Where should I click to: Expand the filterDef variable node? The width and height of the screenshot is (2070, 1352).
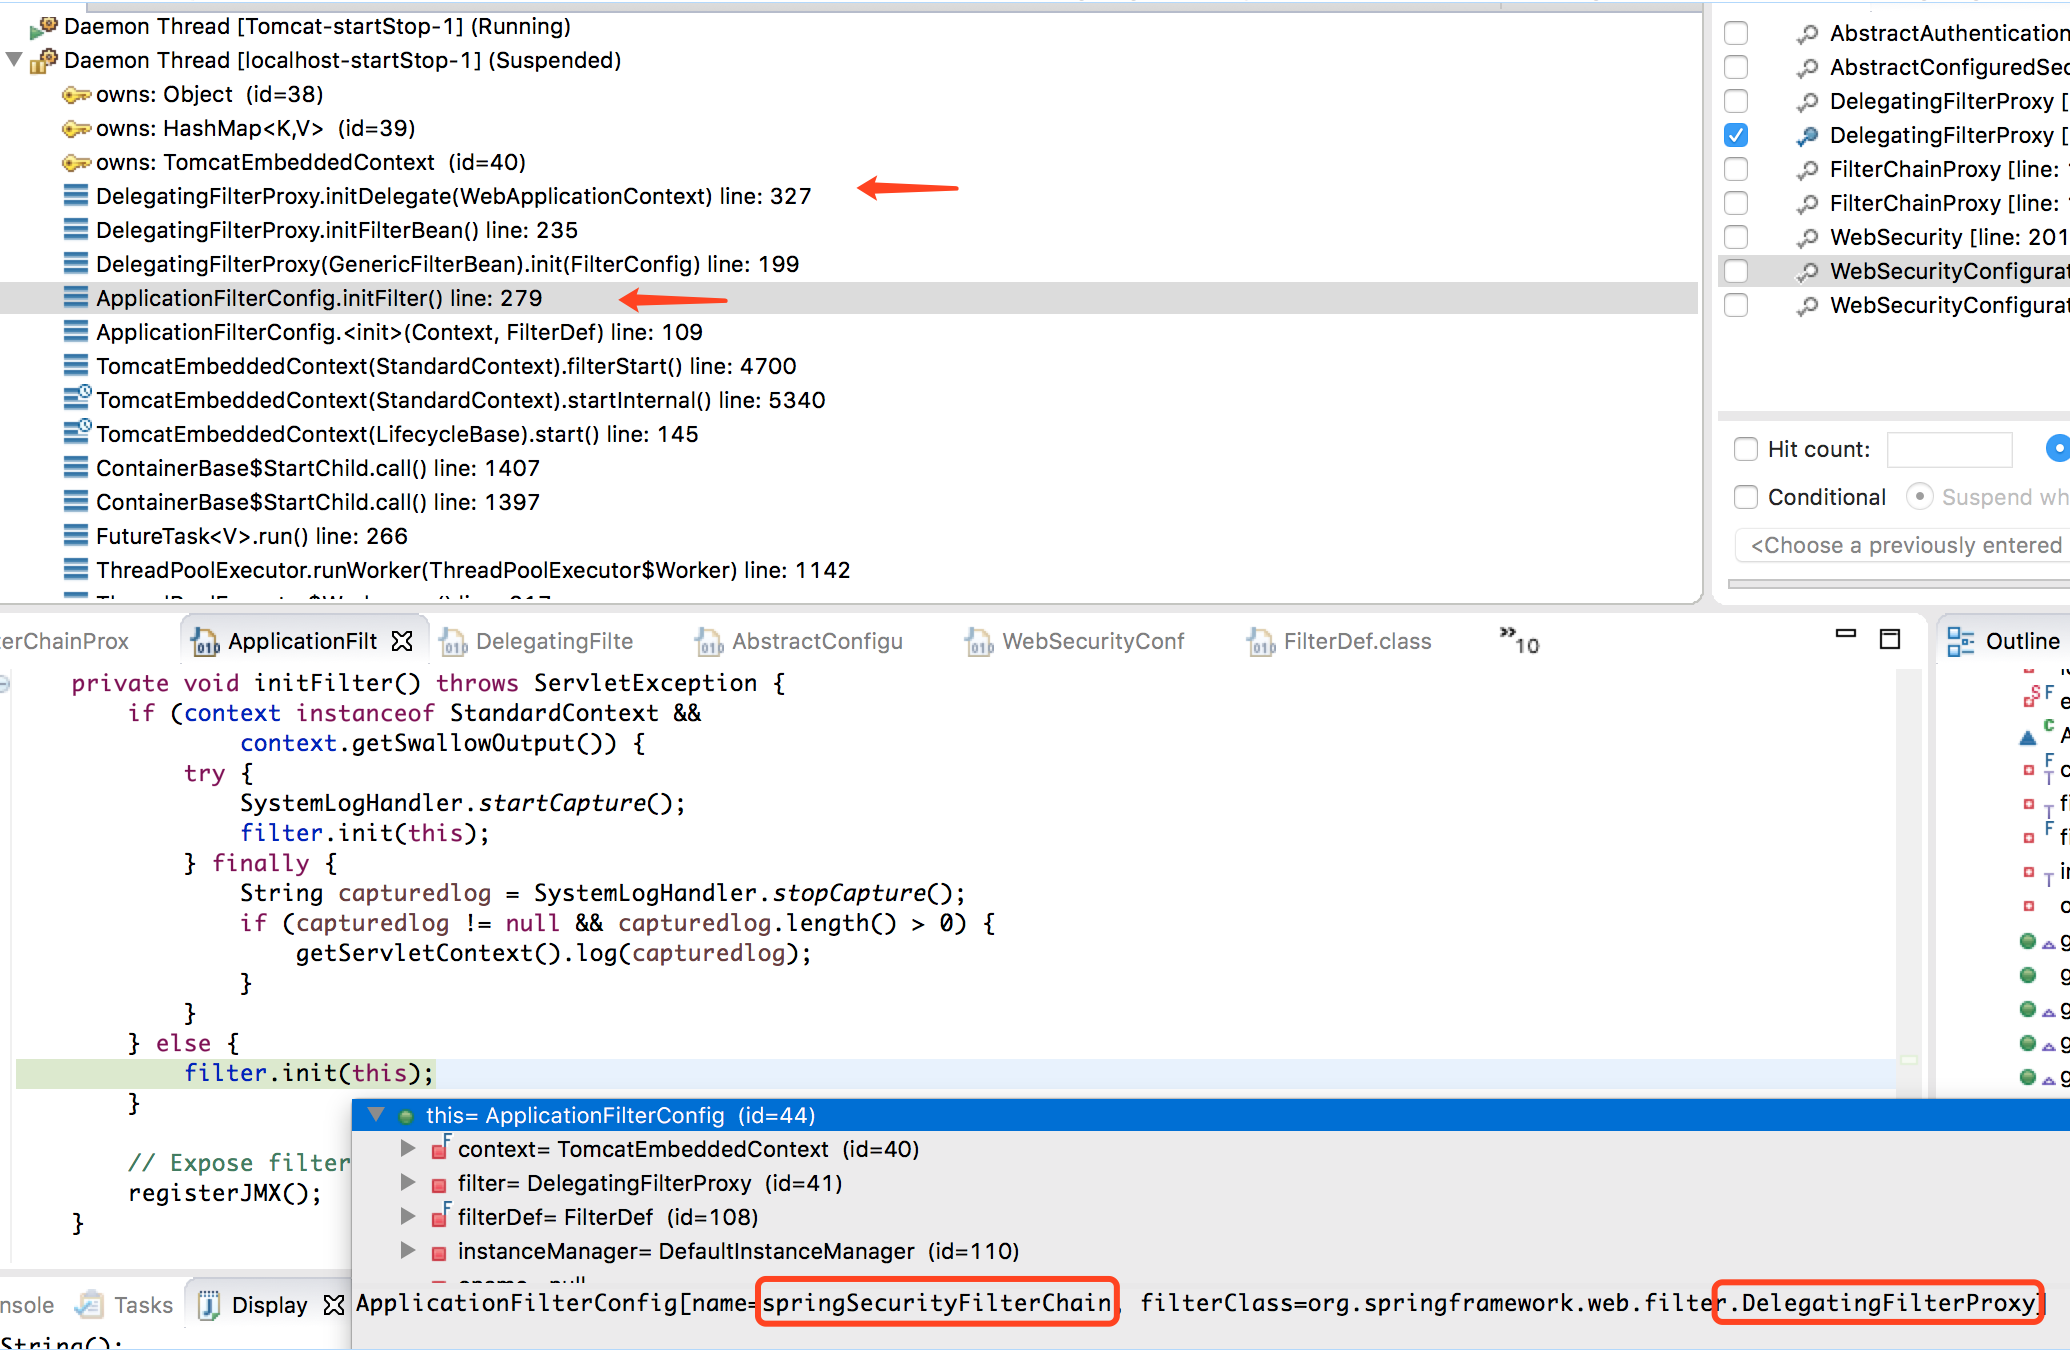click(408, 1217)
